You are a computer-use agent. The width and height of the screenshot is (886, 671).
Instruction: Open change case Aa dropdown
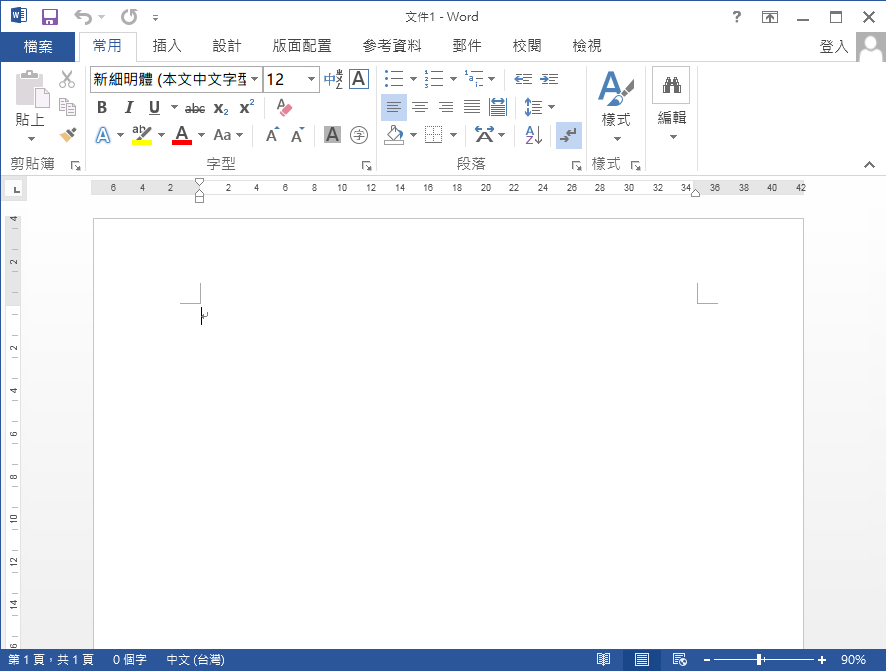[228, 135]
